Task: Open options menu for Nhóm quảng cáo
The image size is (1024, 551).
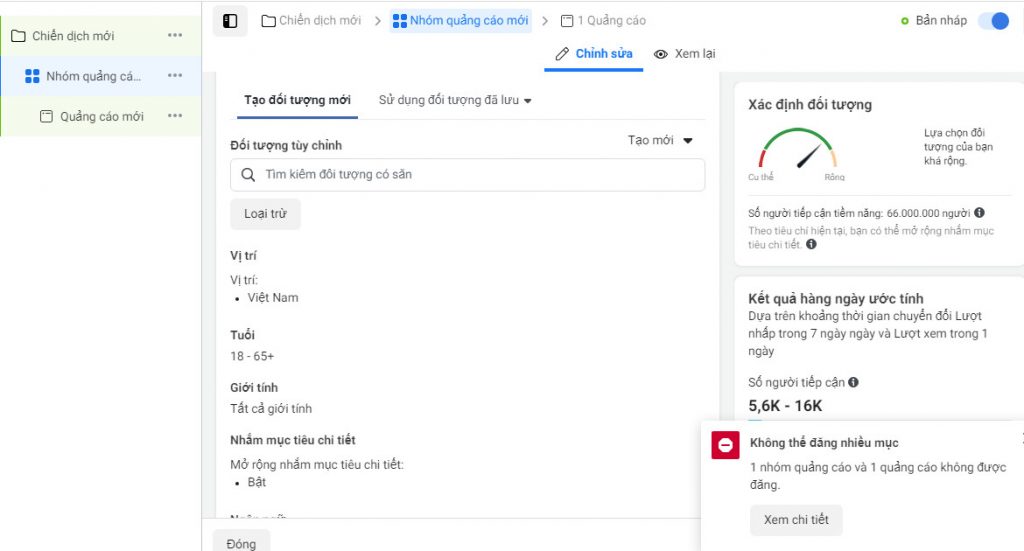Action: coord(174,76)
